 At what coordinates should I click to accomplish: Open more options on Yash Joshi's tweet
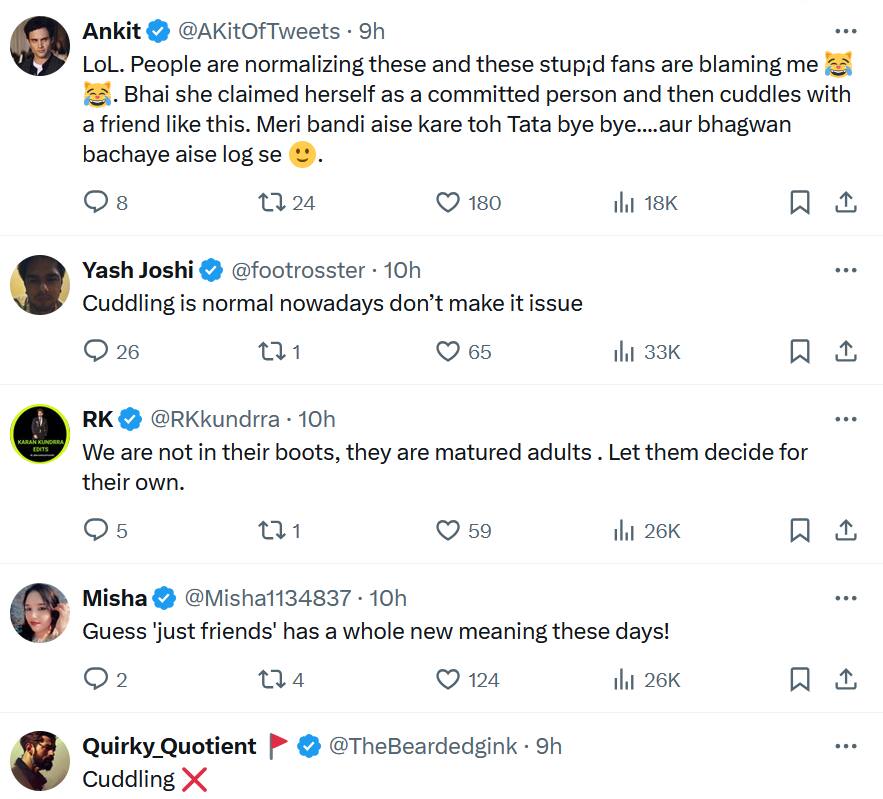[x=845, y=270]
